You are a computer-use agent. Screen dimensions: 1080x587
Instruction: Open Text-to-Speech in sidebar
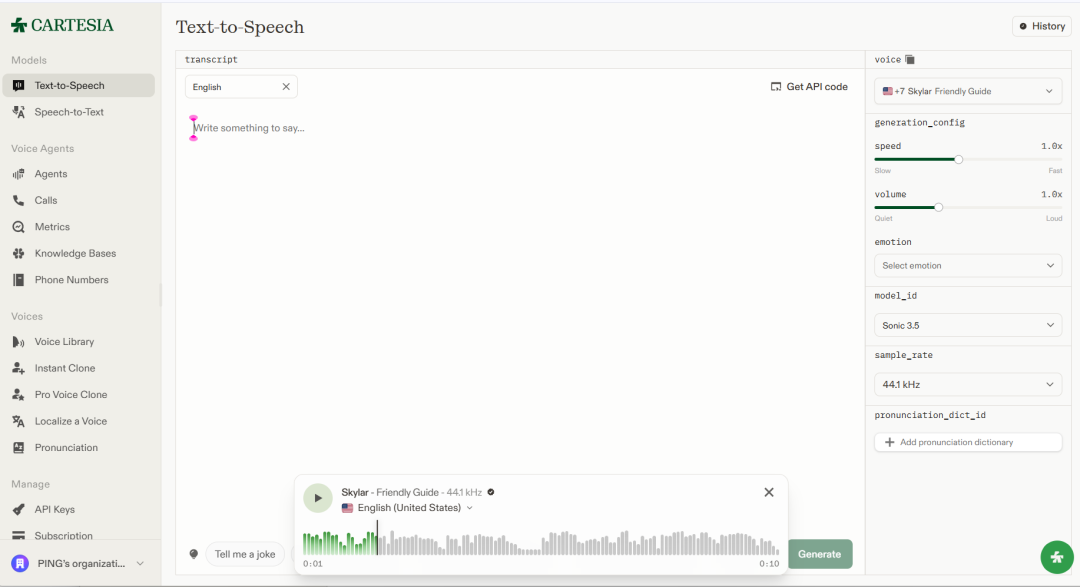tap(79, 85)
